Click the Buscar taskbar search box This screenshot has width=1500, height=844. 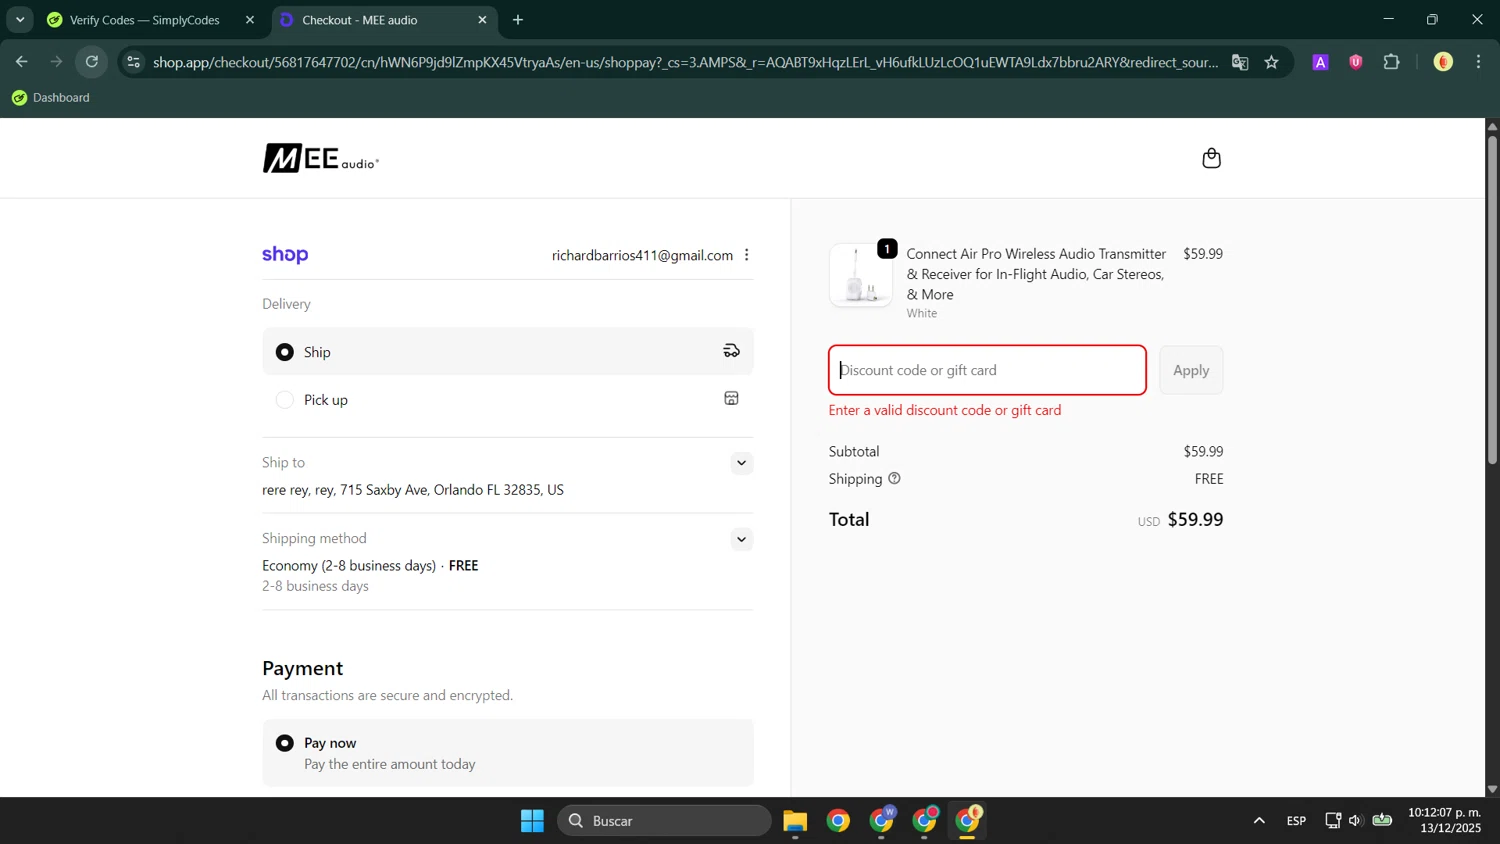pyautogui.click(x=664, y=821)
